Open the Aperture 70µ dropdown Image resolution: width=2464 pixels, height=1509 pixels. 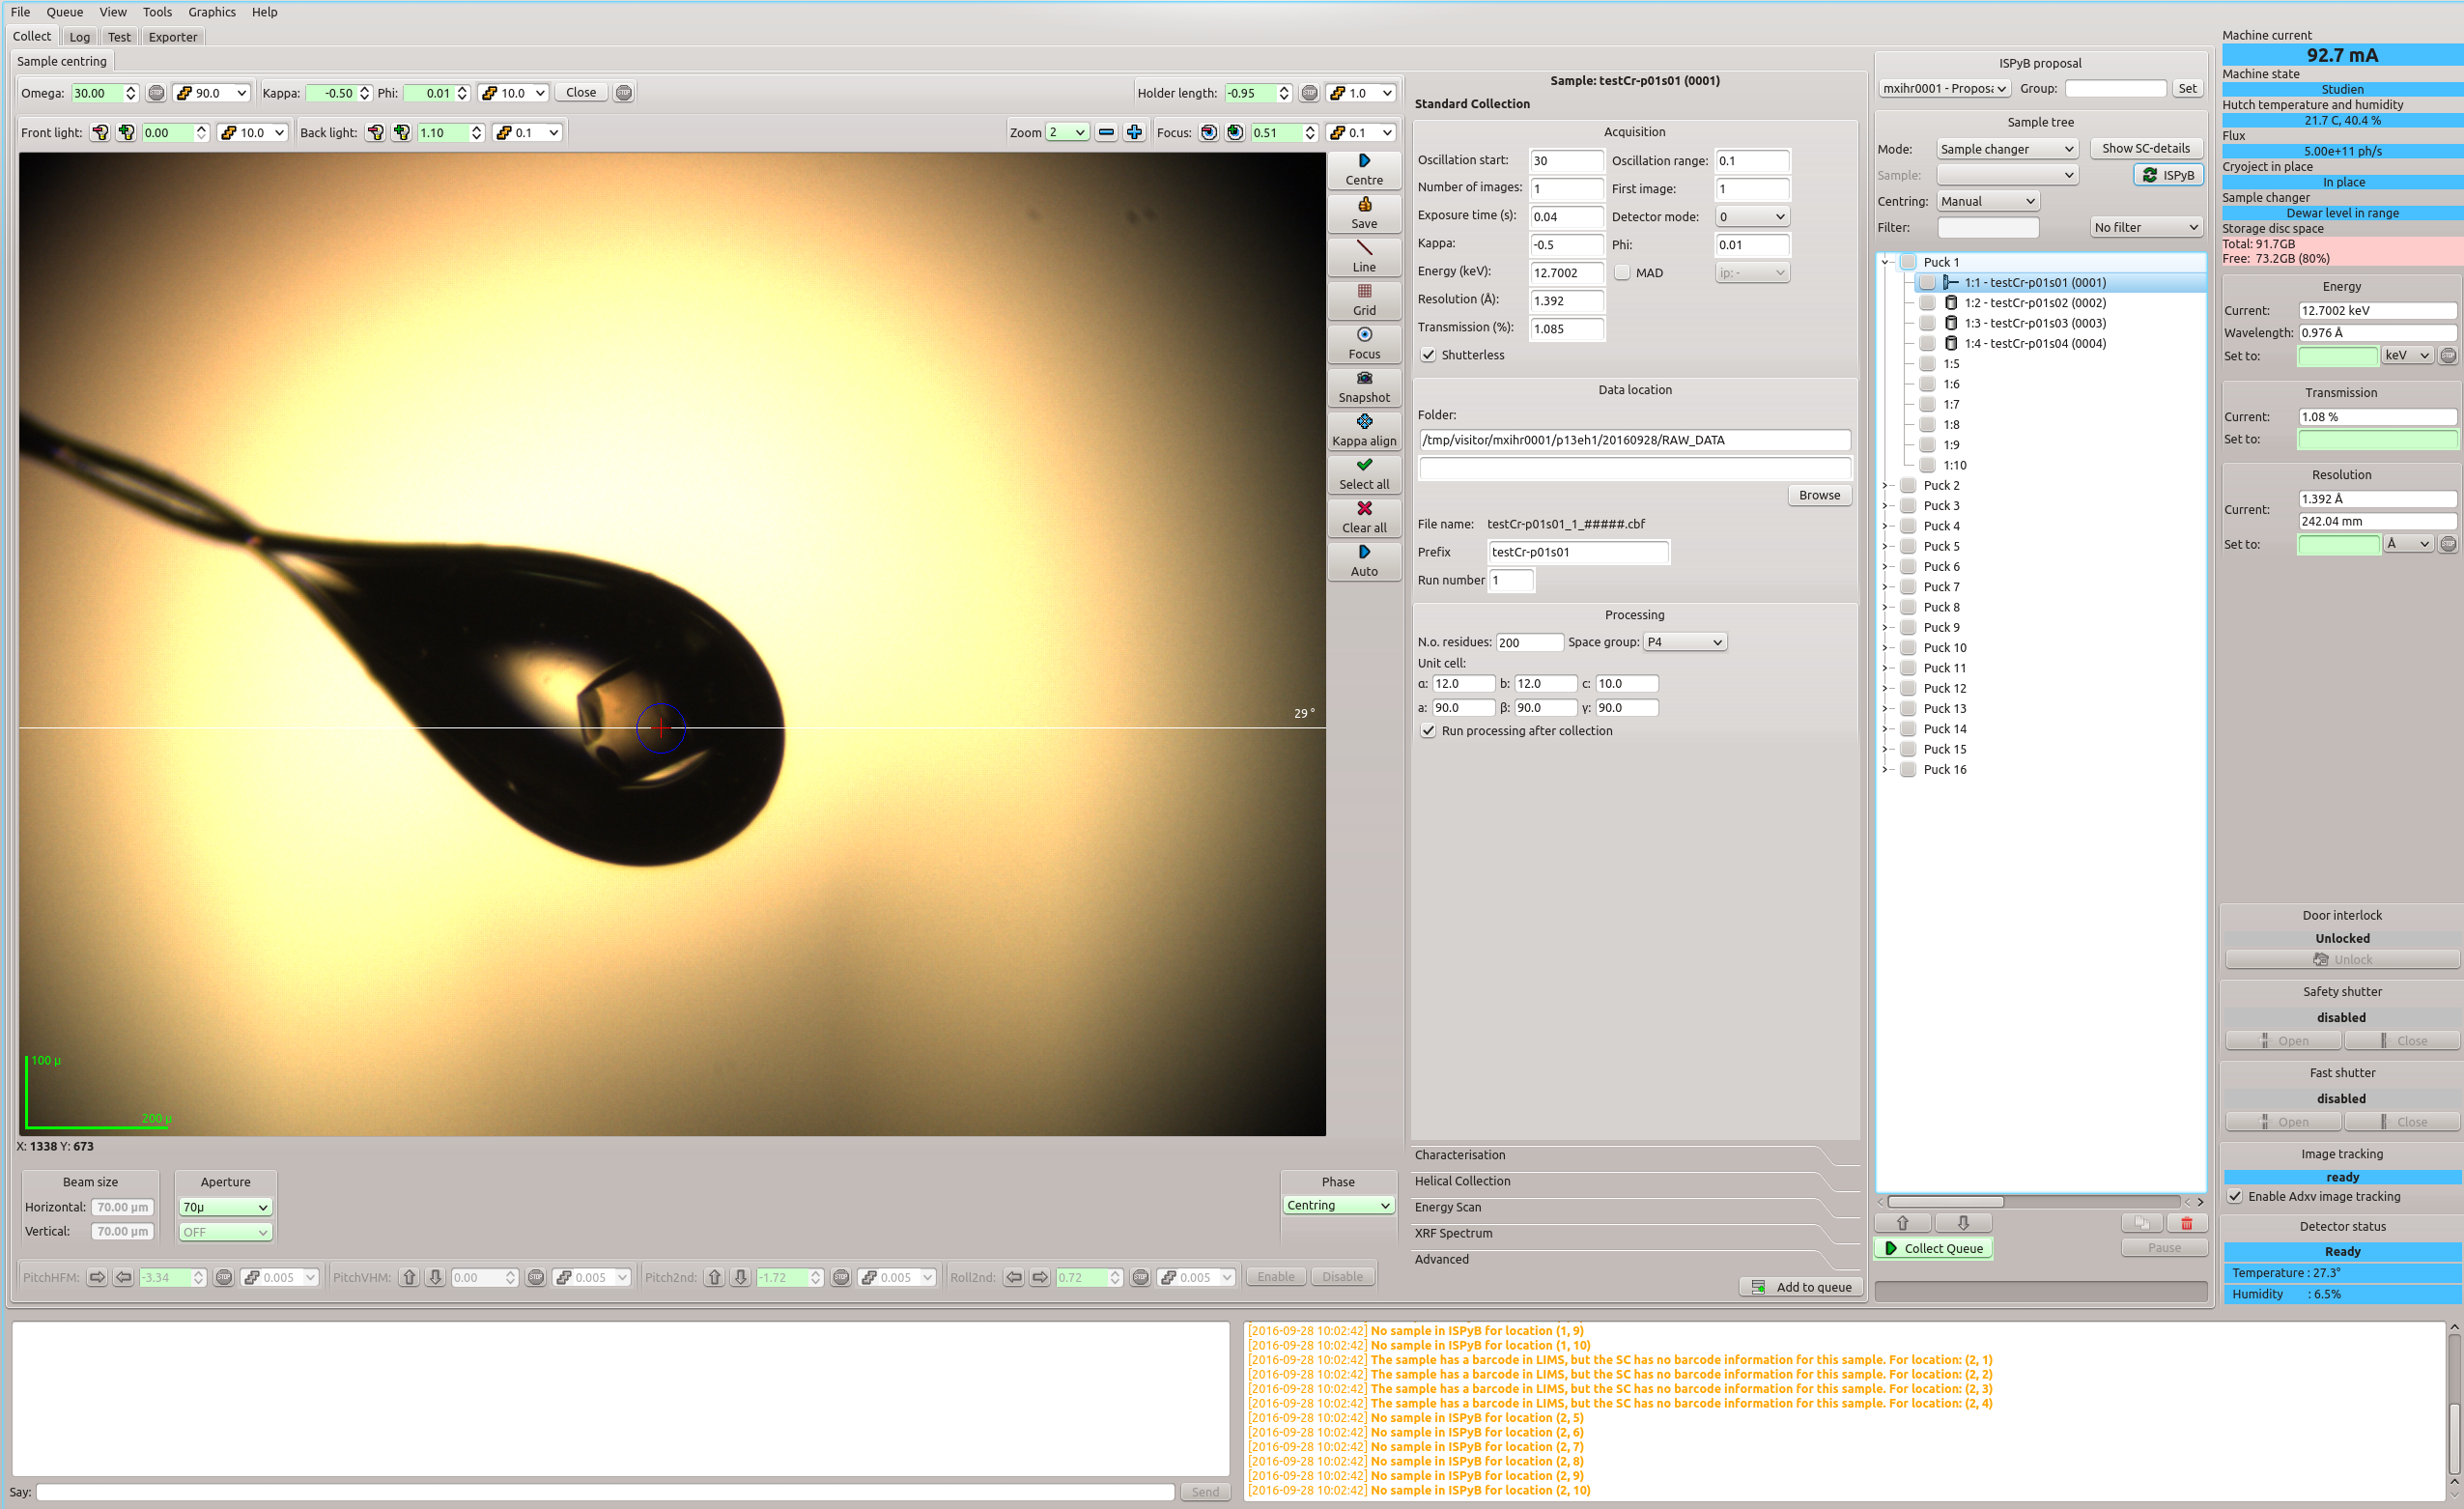tap(225, 1207)
